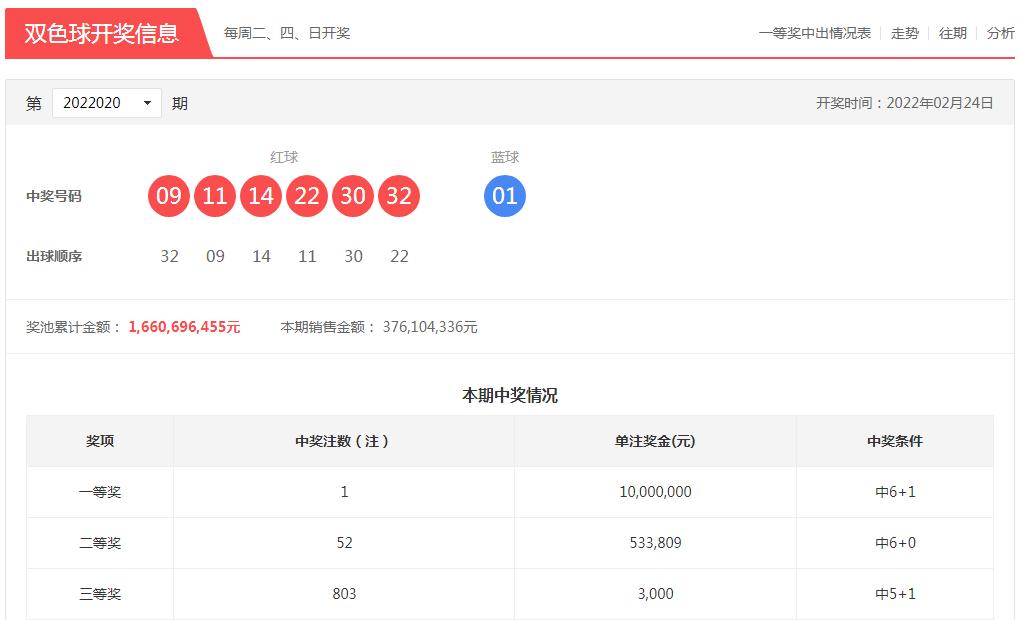
Task: Click the 本期中奖情况 table title
Action: click(x=510, y=395)
